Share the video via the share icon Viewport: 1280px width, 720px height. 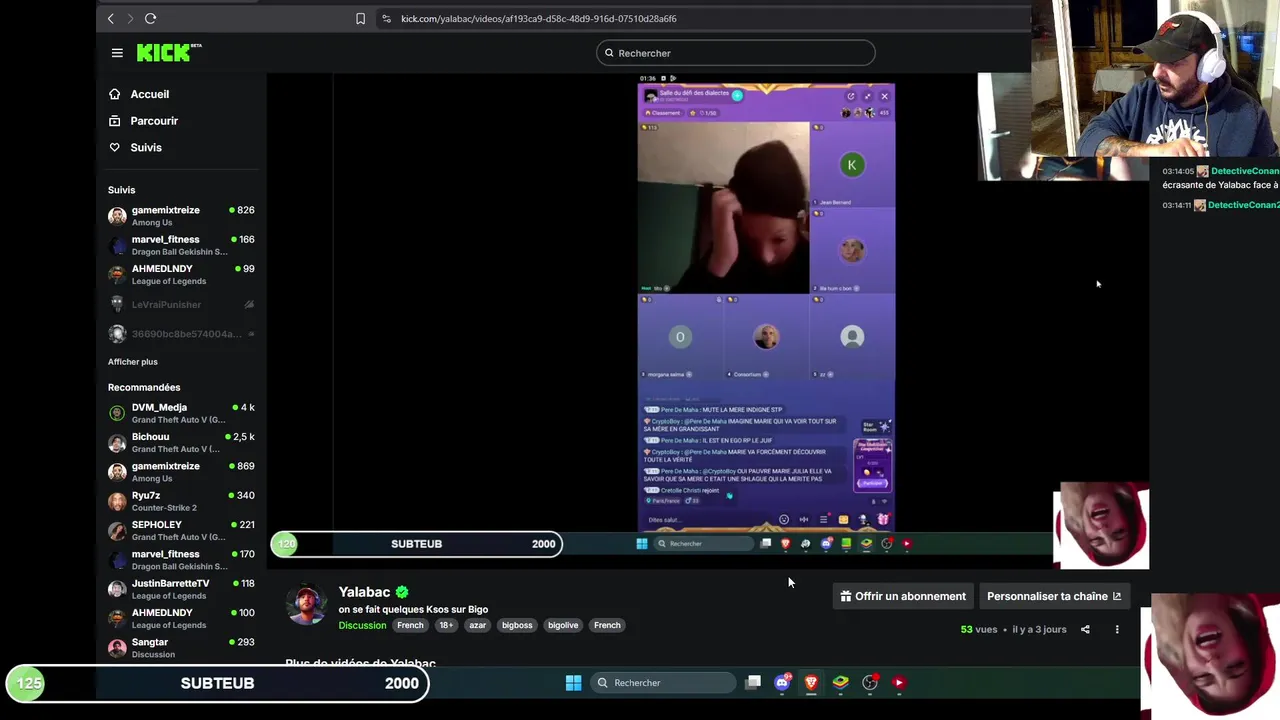1085,630
